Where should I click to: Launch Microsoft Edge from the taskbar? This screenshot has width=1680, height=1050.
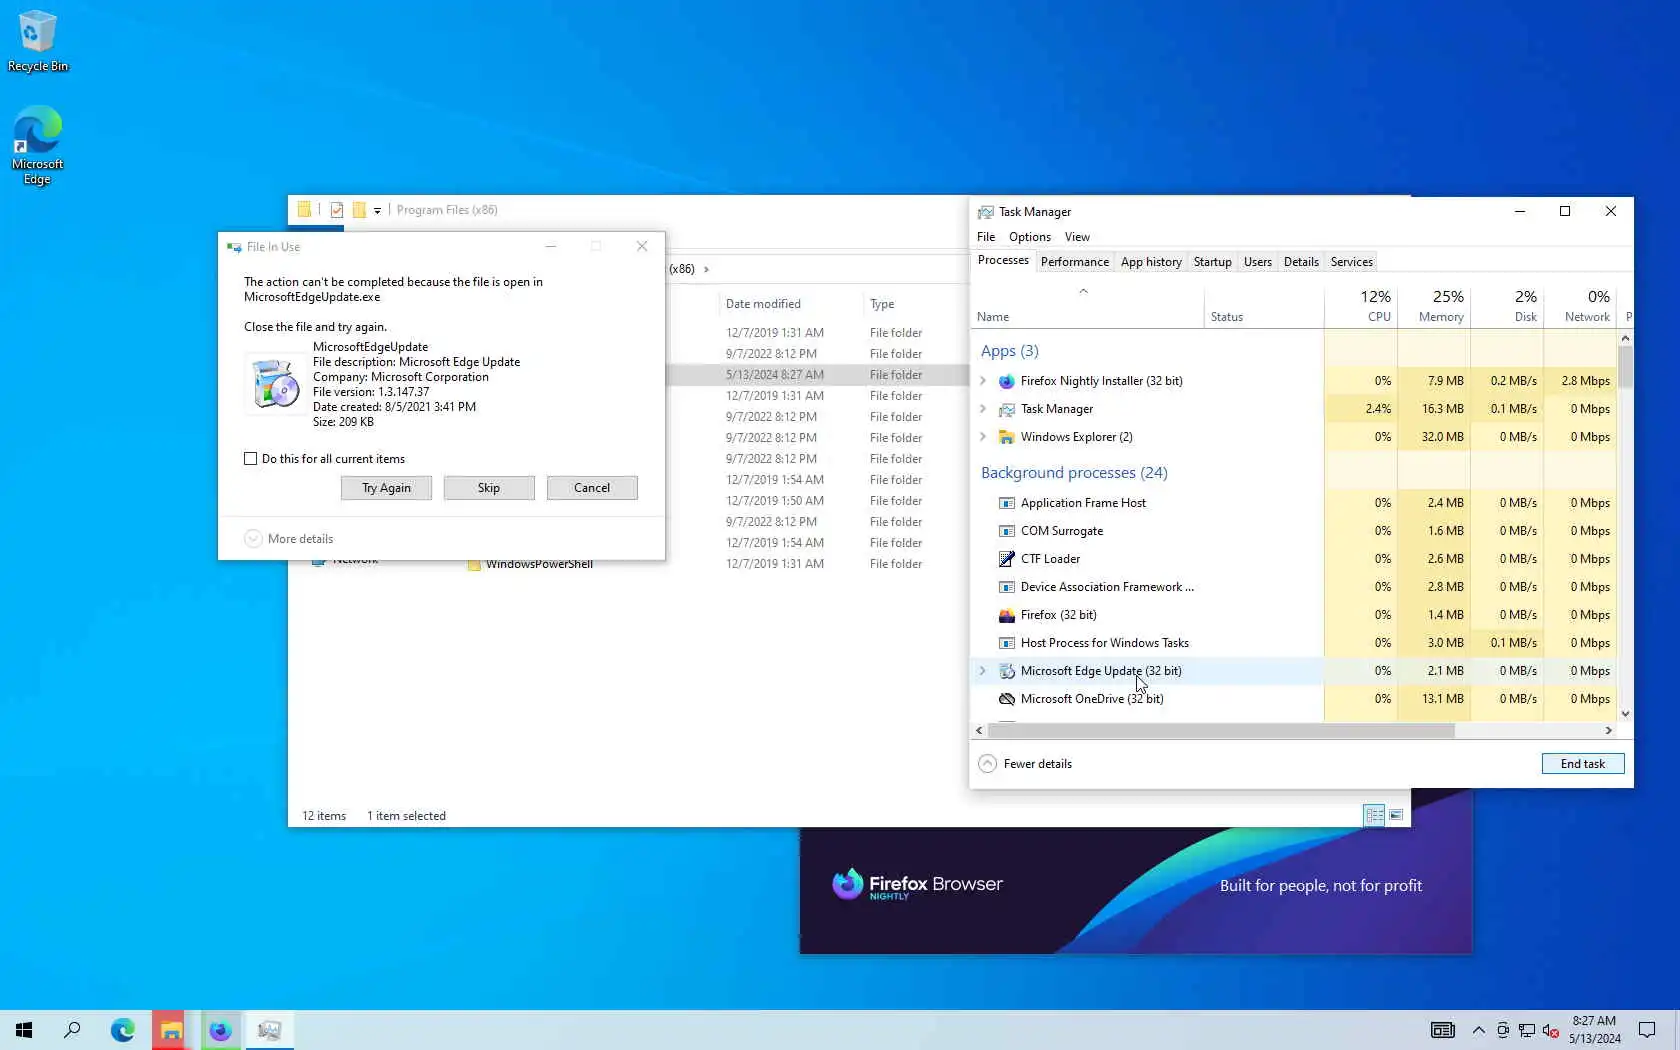tap(122, 1030)
